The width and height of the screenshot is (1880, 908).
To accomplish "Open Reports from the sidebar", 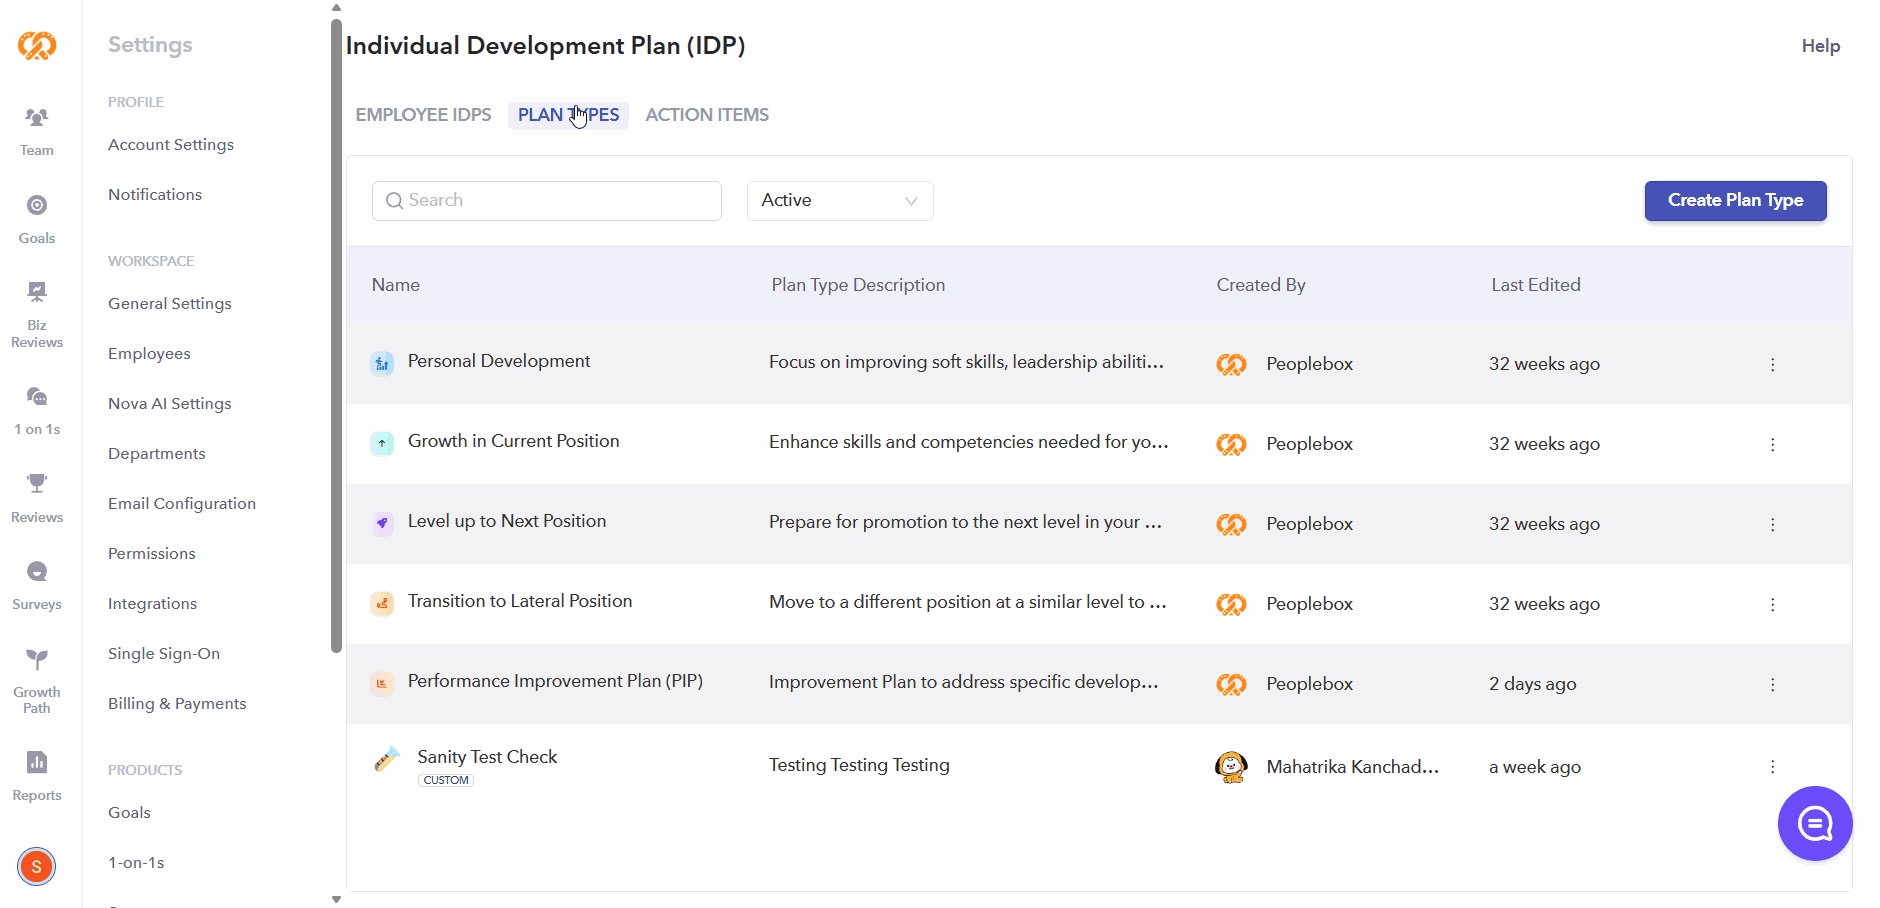I will (37, 777).
